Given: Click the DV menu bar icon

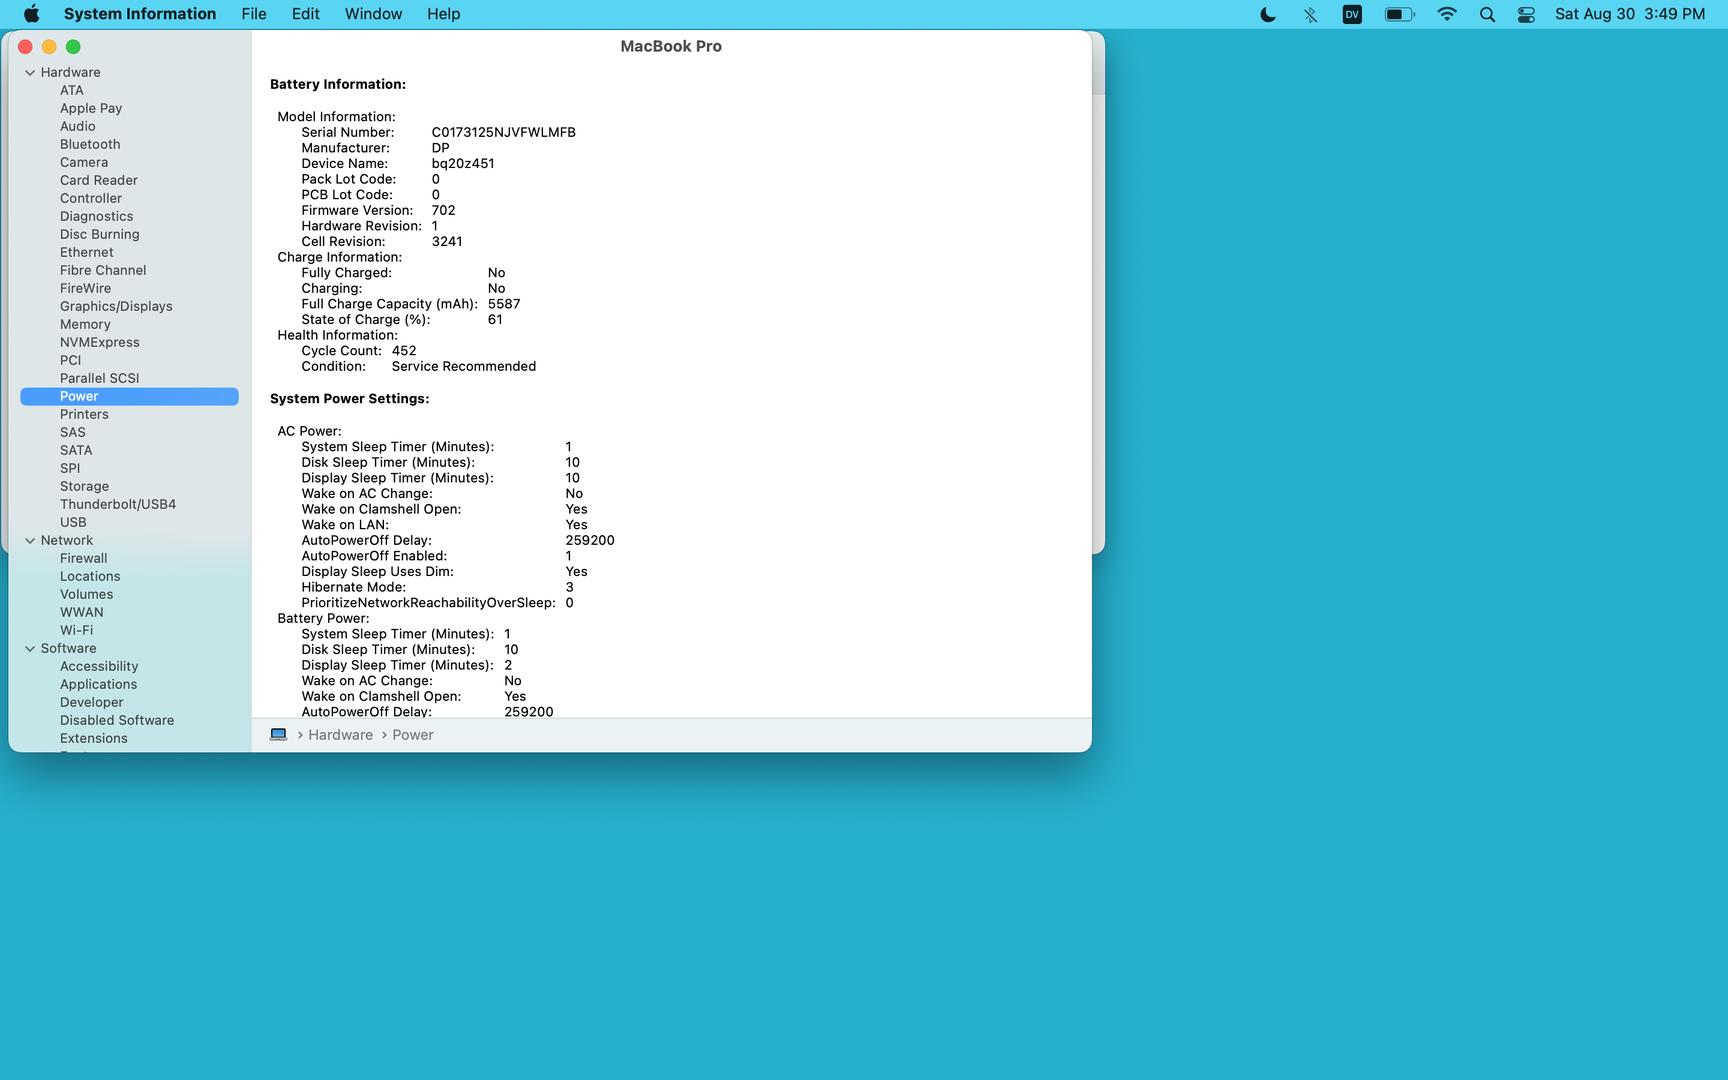Looking at the screenshot, I should click(x=1352, y=14).
